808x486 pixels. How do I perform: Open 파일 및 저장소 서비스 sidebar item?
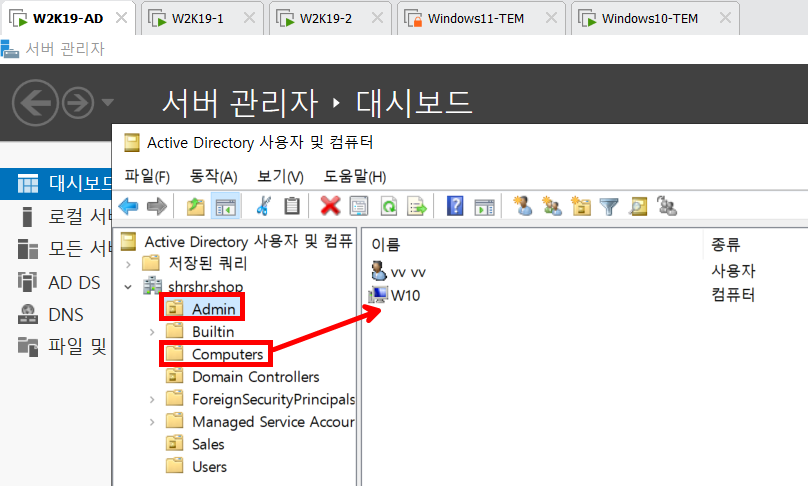coord(56,346)
